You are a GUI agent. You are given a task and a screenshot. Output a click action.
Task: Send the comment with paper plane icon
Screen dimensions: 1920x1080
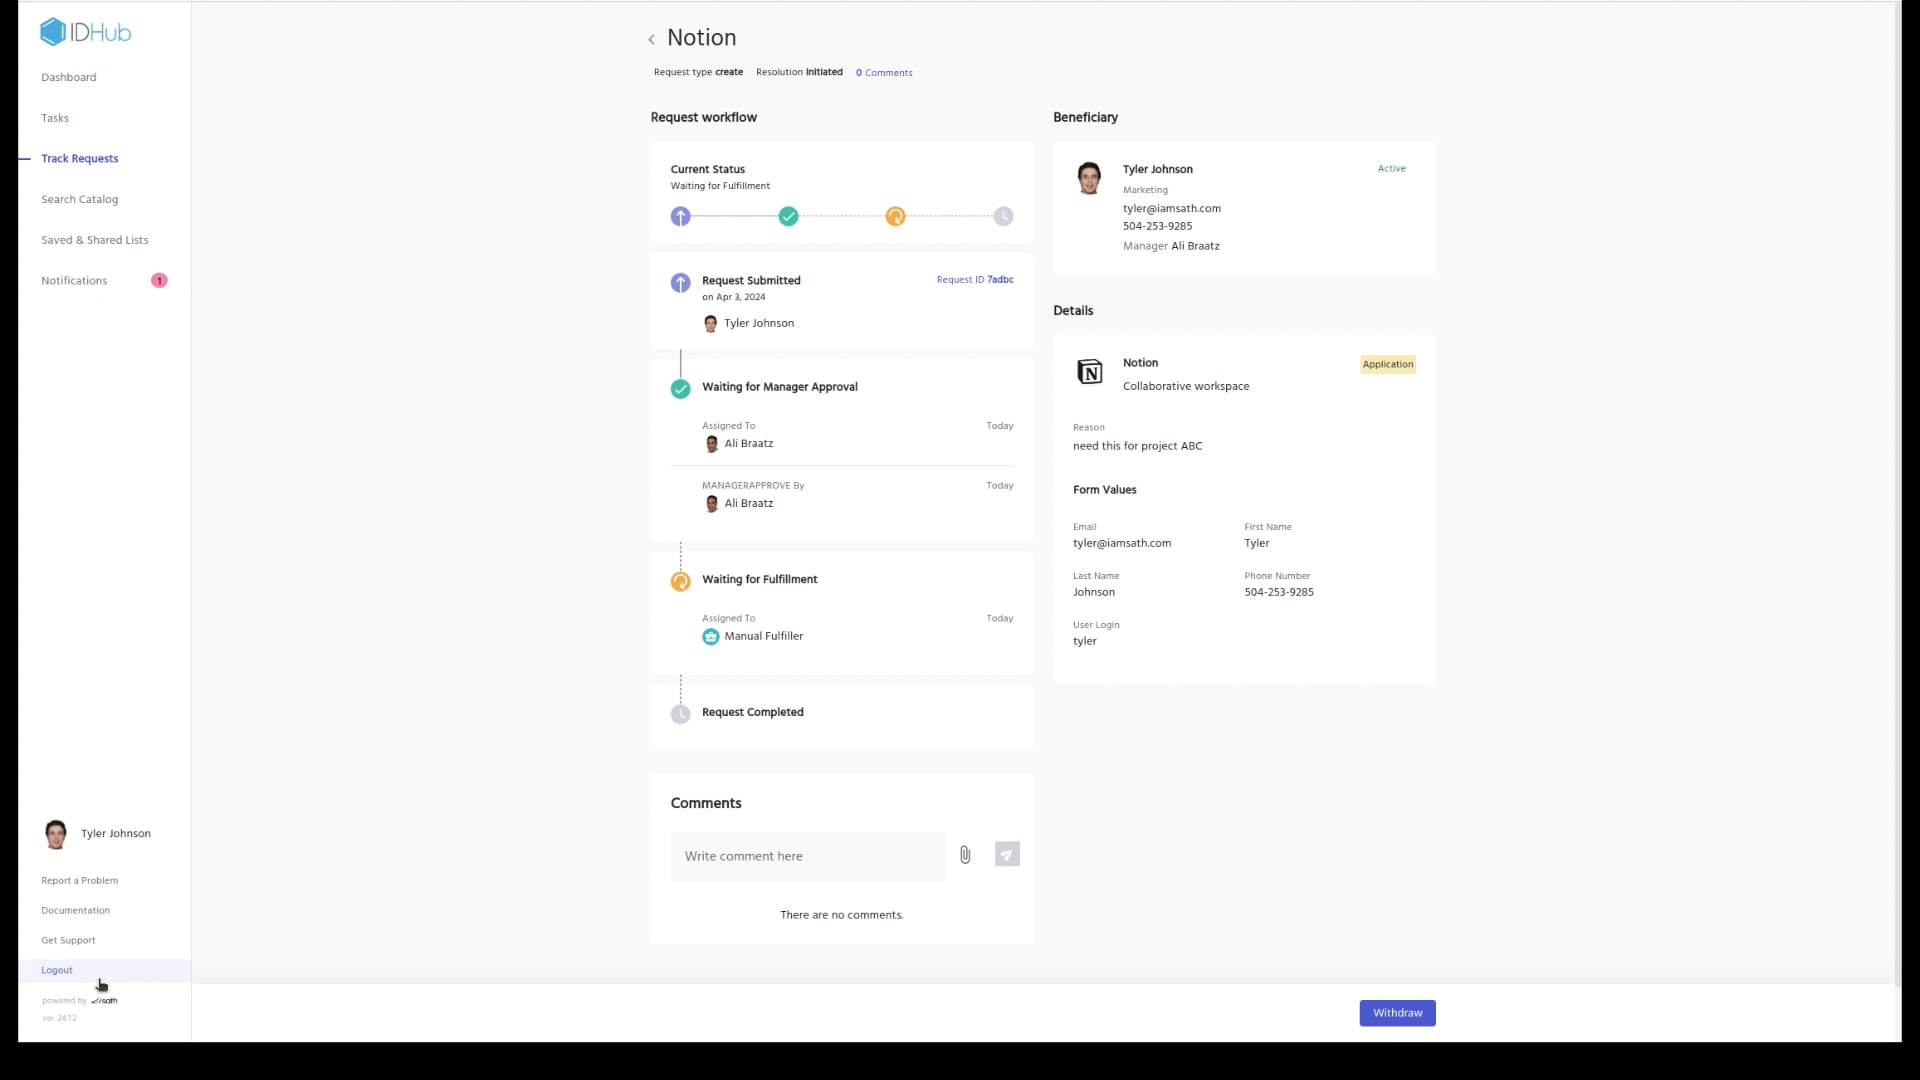tap(1007, 854)
